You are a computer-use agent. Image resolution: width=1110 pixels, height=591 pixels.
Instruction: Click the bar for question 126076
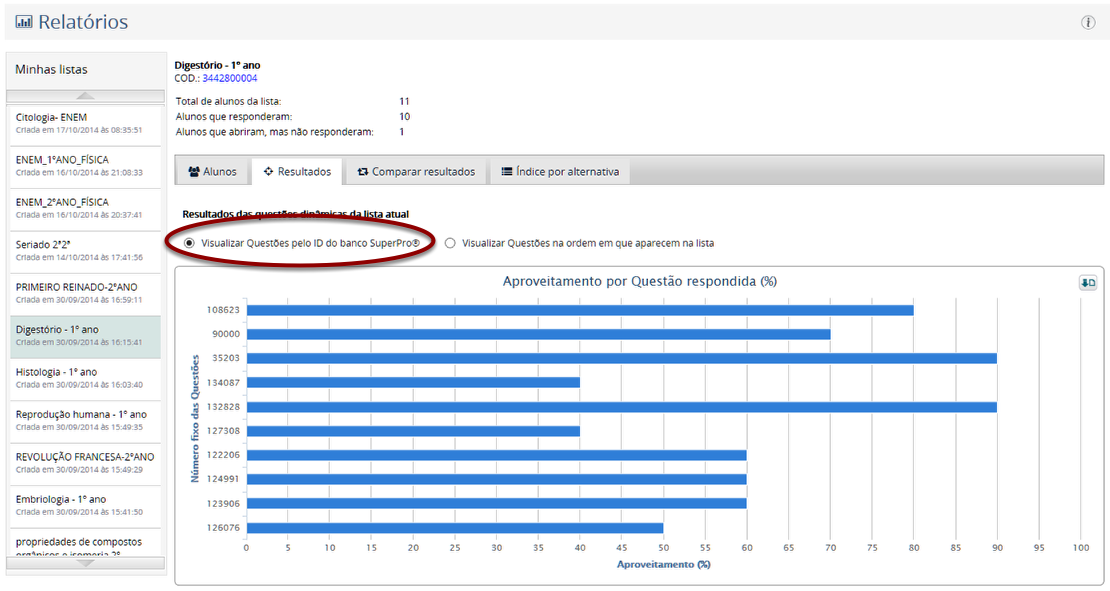[x=455, y=528]
